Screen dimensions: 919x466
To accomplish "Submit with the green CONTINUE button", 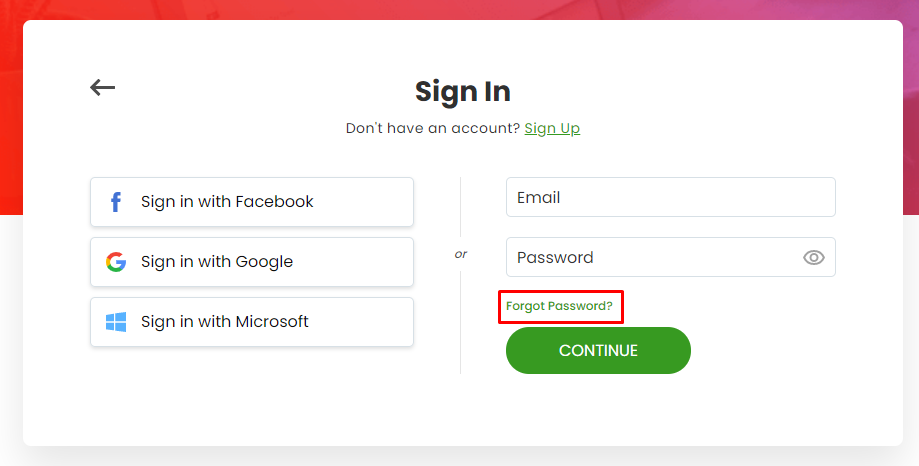I will click(x=598, y=351).
